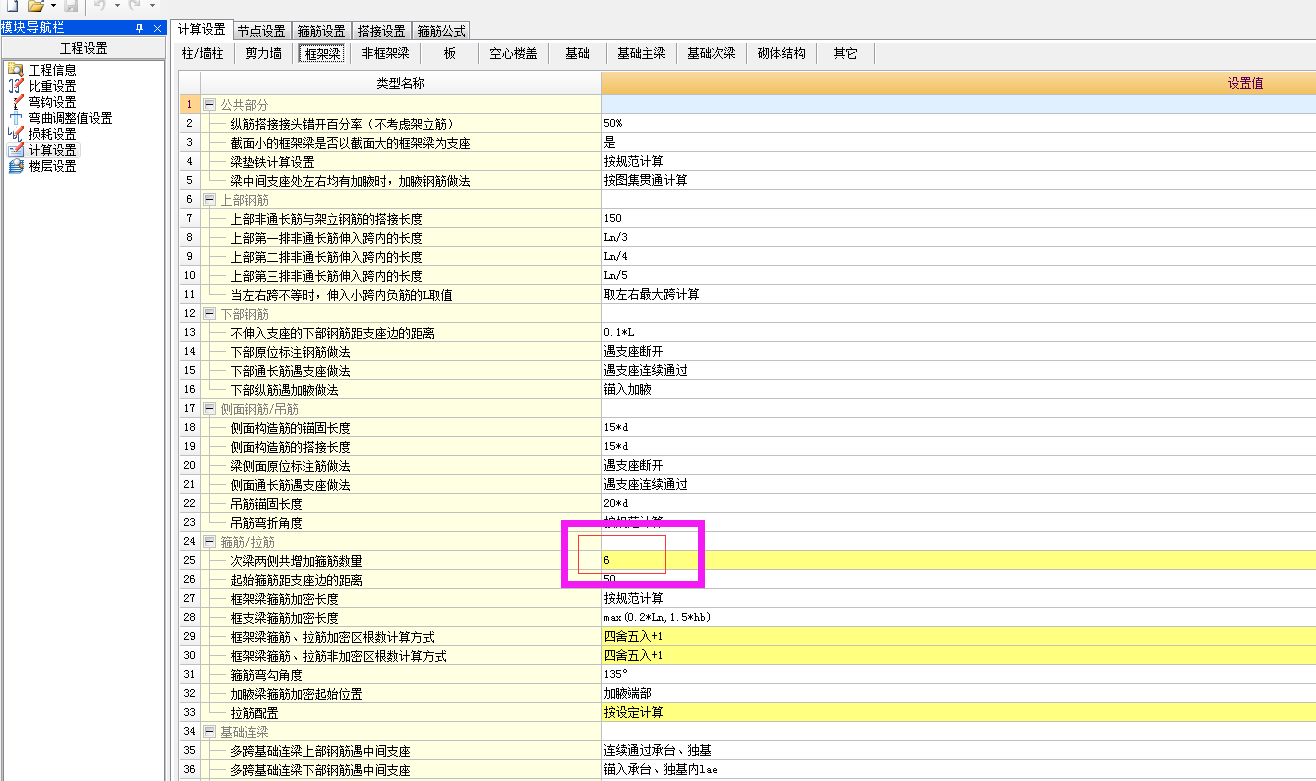Viewport: 1316px width, 781px height.
Task: Select the 框架梁 category button
Action: click(322, 53)
